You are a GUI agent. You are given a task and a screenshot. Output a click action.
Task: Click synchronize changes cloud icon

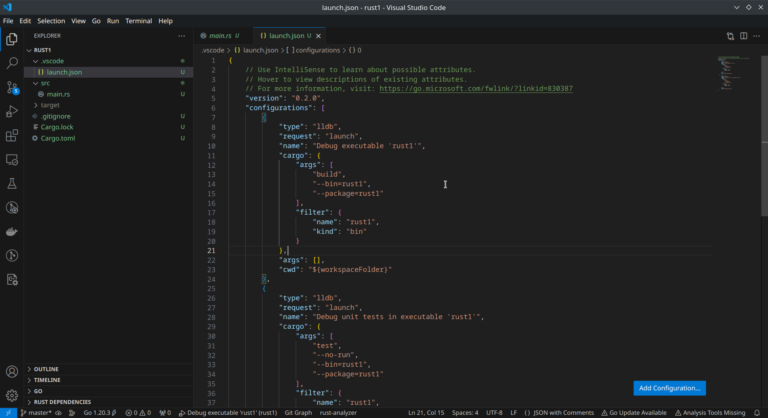pyautogui.click(x=58, y=413)
